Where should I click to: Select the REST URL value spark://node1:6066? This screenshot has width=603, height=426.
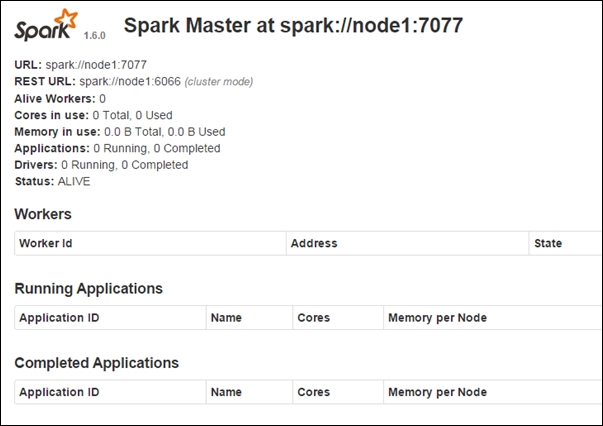[130, 82]
